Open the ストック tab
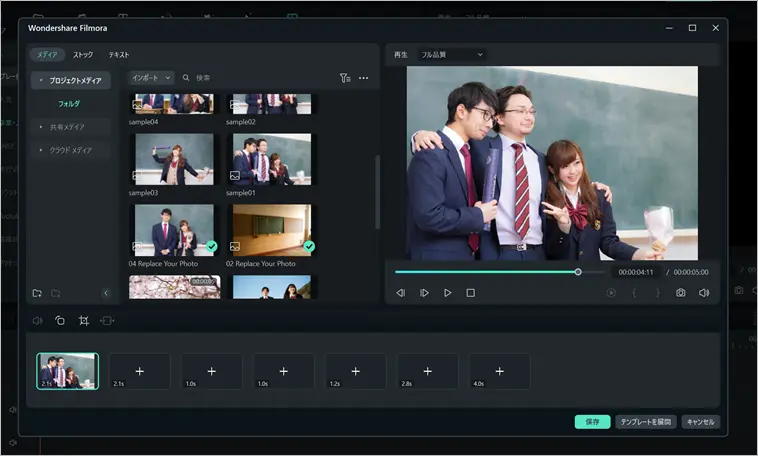Image resolution: width=758 pixels, height=456 pixels. point(83,55)
